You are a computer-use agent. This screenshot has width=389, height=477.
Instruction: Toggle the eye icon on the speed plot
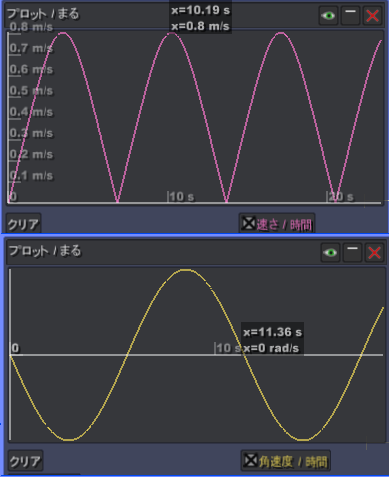tap(329, 16)
